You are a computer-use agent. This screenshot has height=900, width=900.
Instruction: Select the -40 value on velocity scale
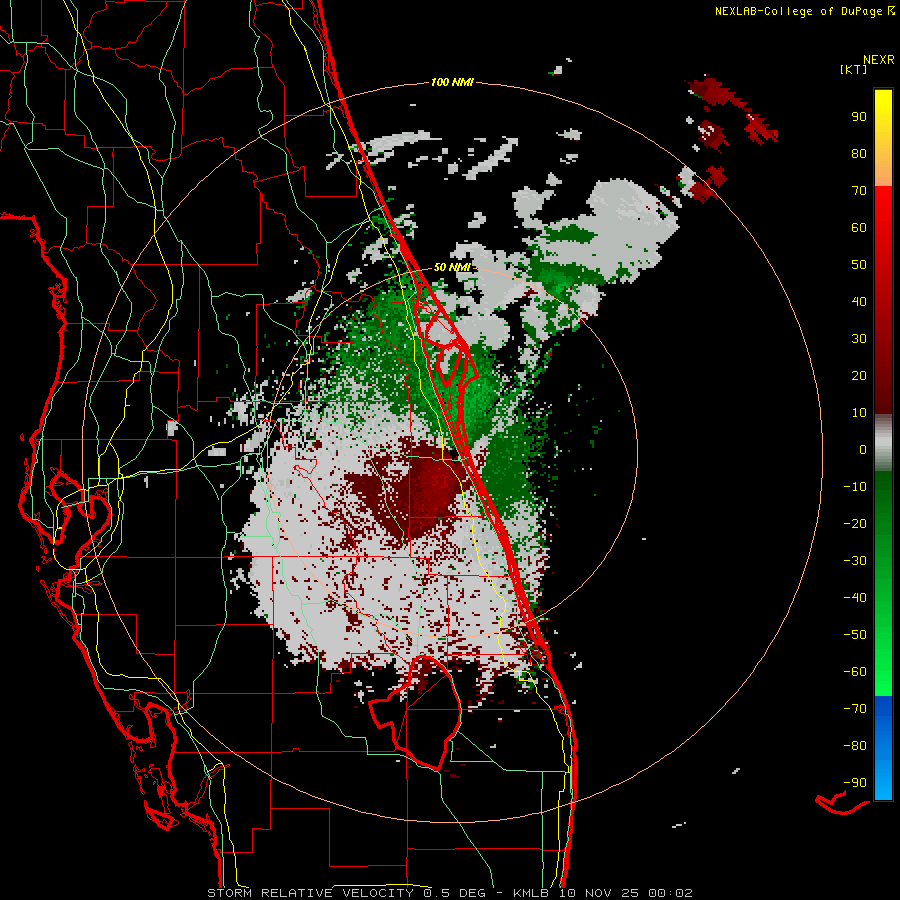(x=855, y=598)
